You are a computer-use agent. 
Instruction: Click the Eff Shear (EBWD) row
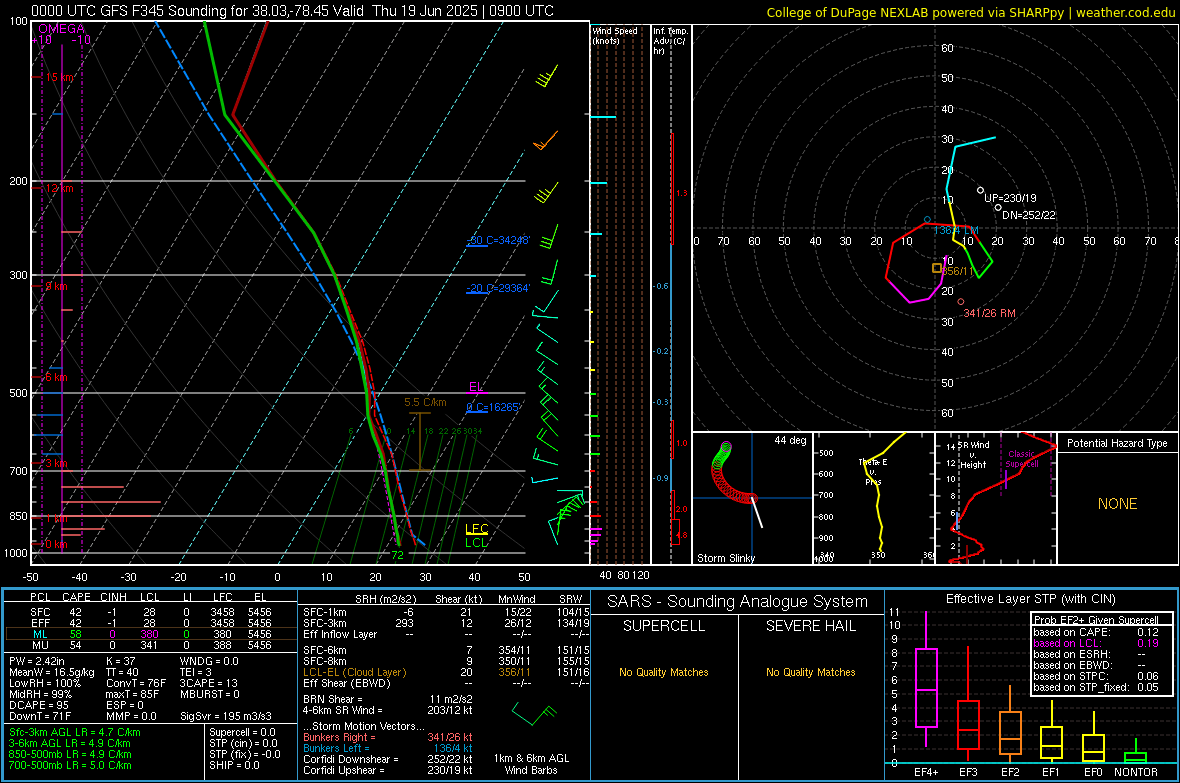click(446, 683)
